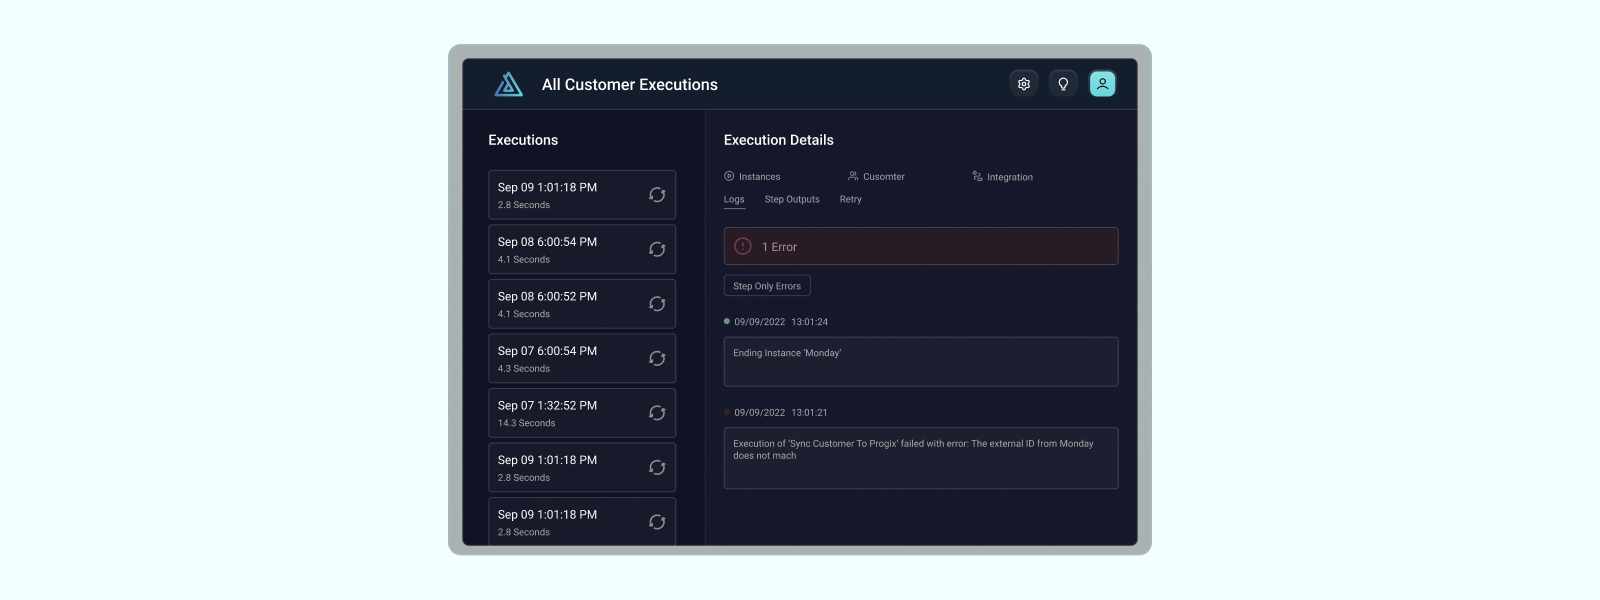This screenshot has width=1600, height=600.
Task: Select the Sep 08 6:00:54 PM execution row
Action: 582,249
